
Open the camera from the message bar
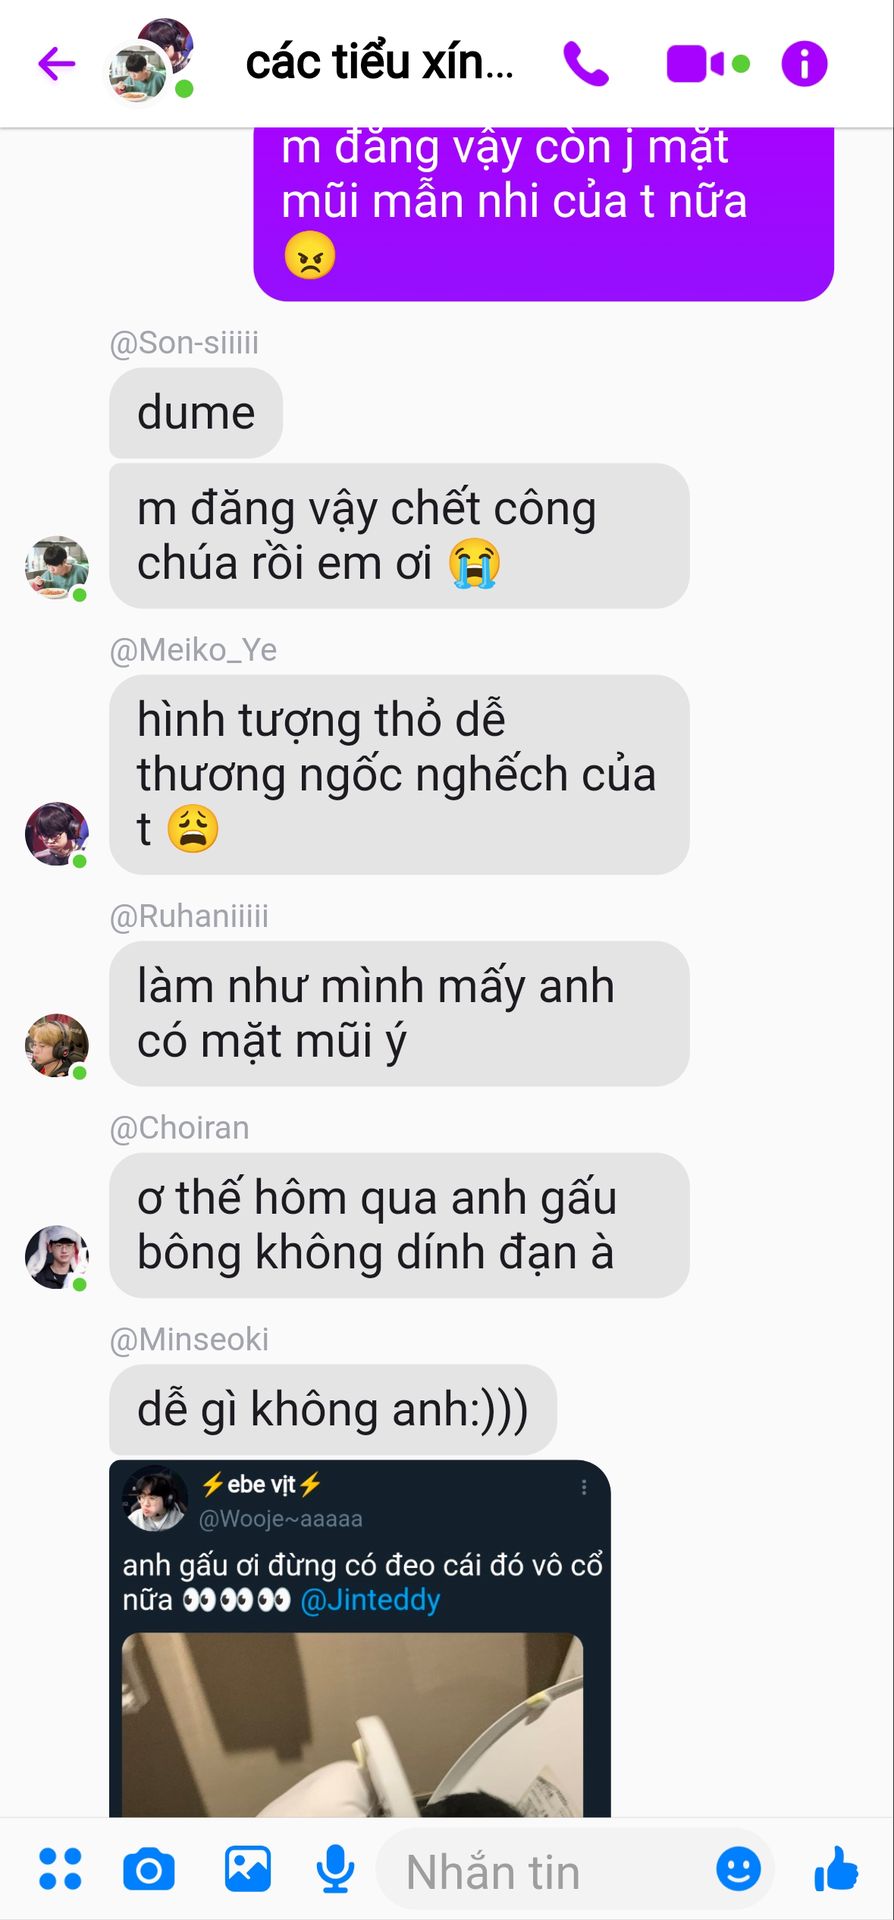tap(149, 1869)
